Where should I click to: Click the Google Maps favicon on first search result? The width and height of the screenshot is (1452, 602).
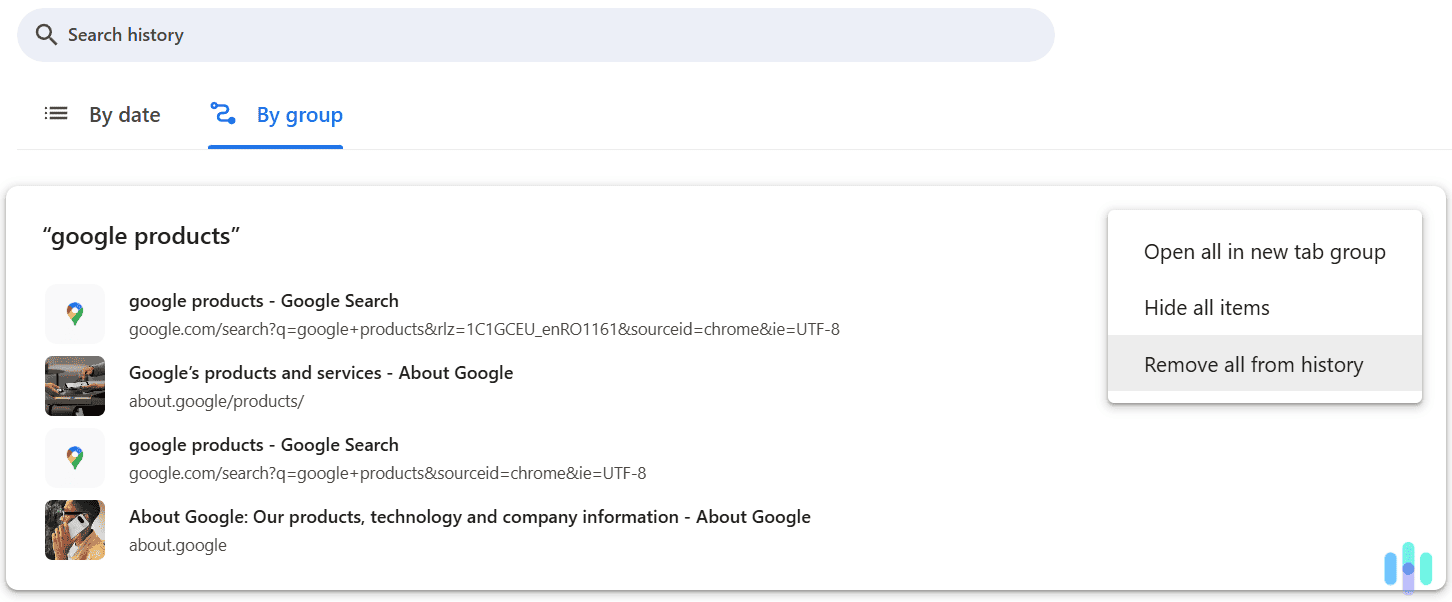point(75,313)
